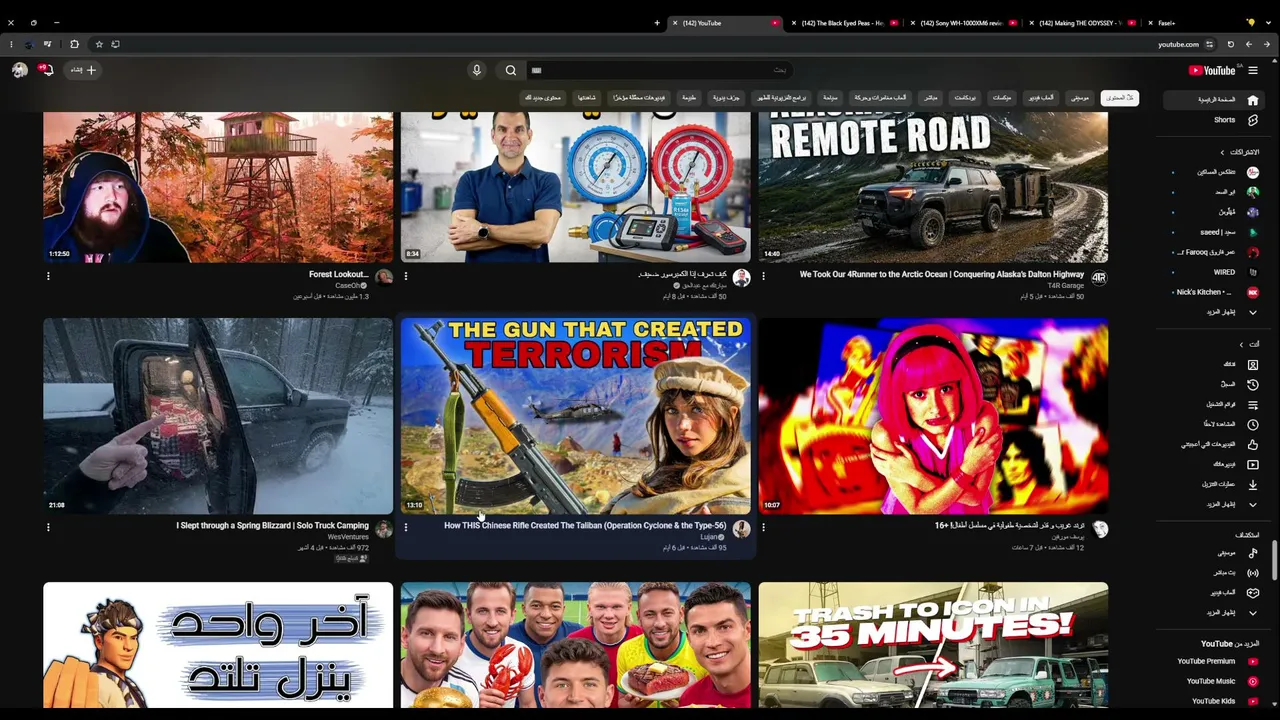Open options menu for Forest Lookout video
Screen dimensions: 1280x720
click(48, 276)
